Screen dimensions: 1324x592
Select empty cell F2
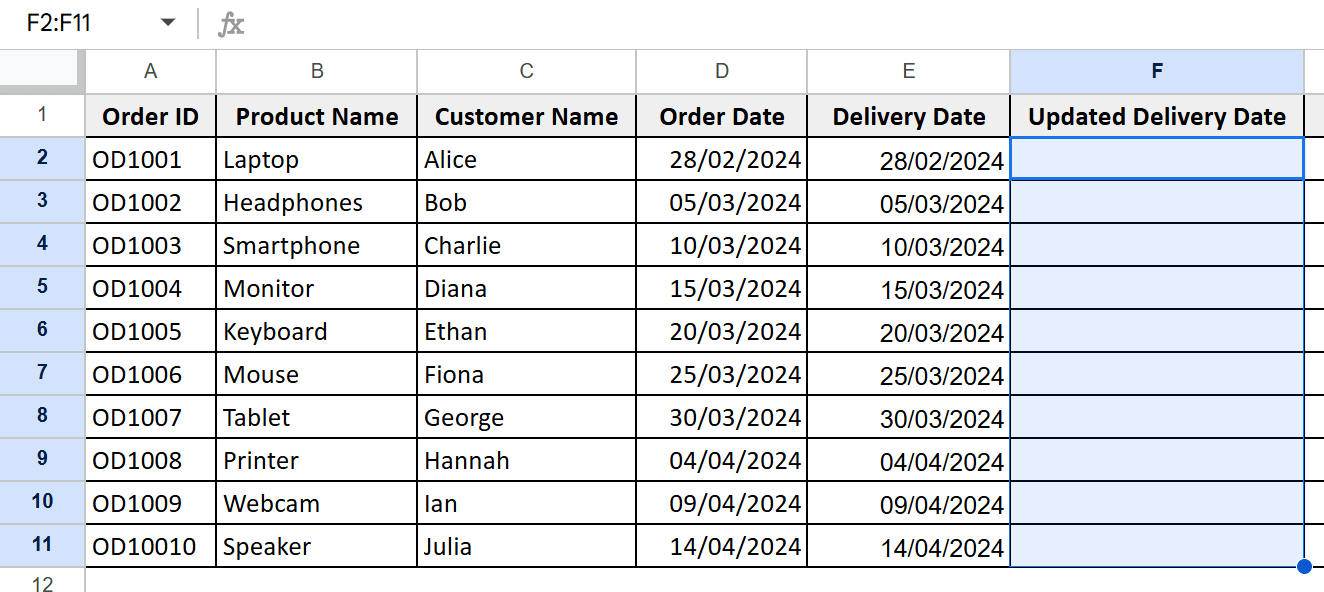click(x=1157, y=159)
